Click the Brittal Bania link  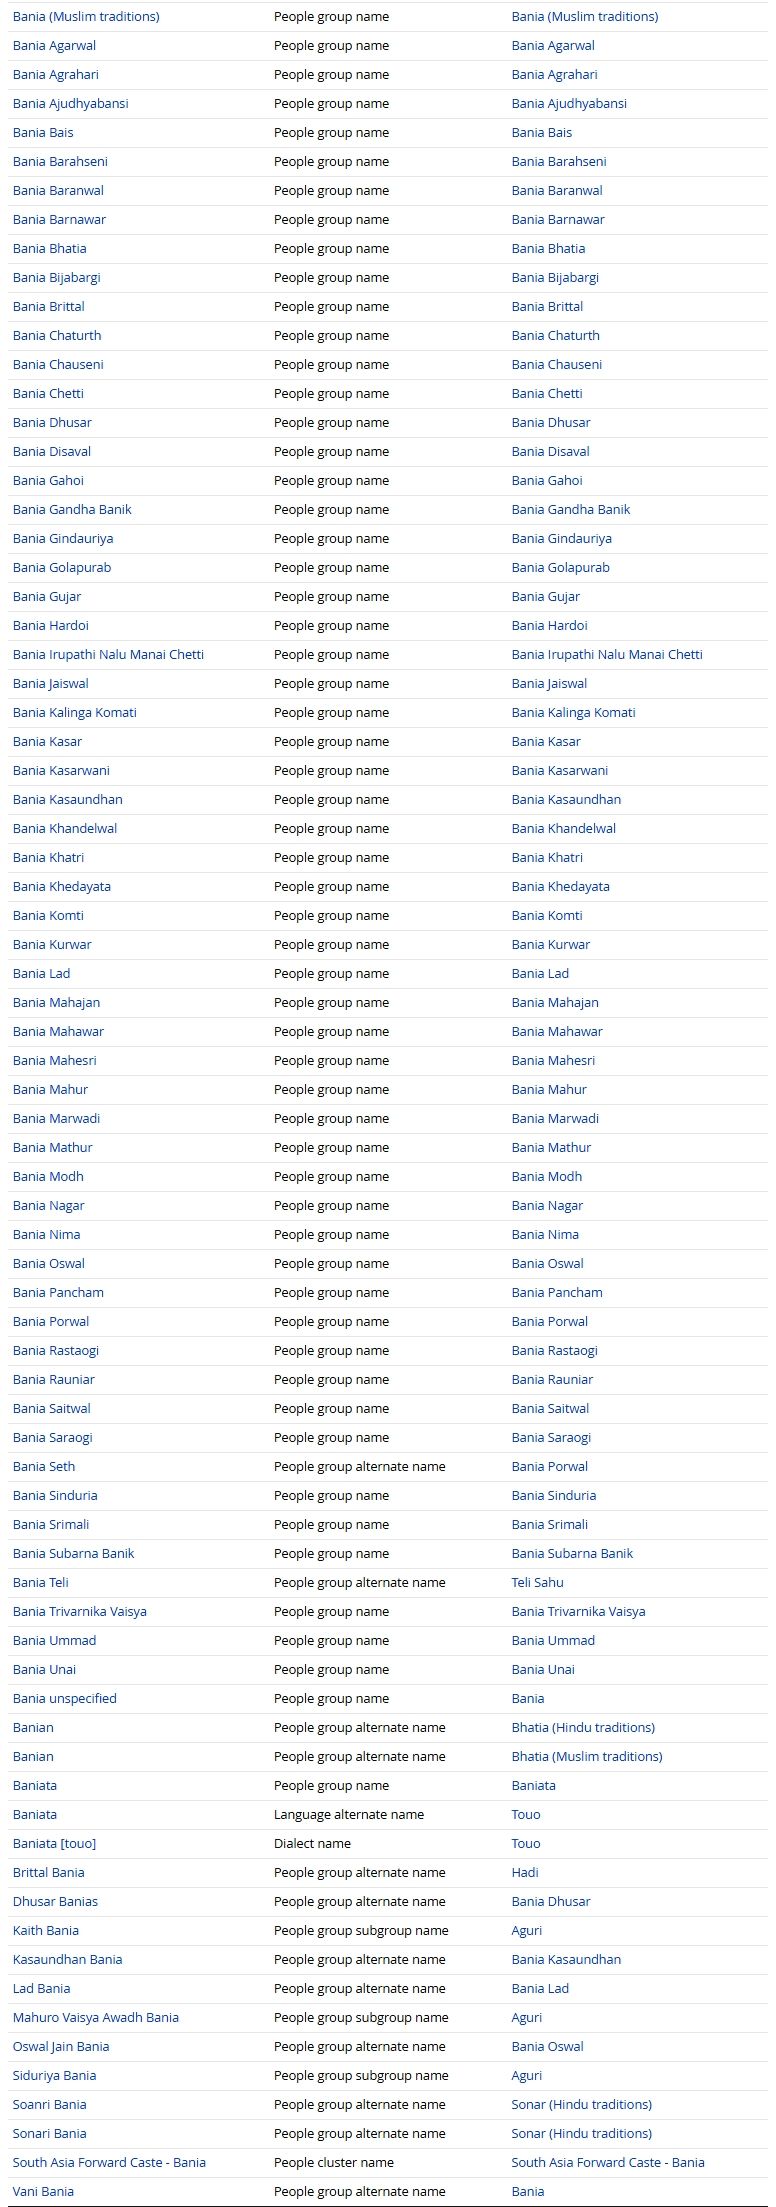click(x=49, y=1872)
